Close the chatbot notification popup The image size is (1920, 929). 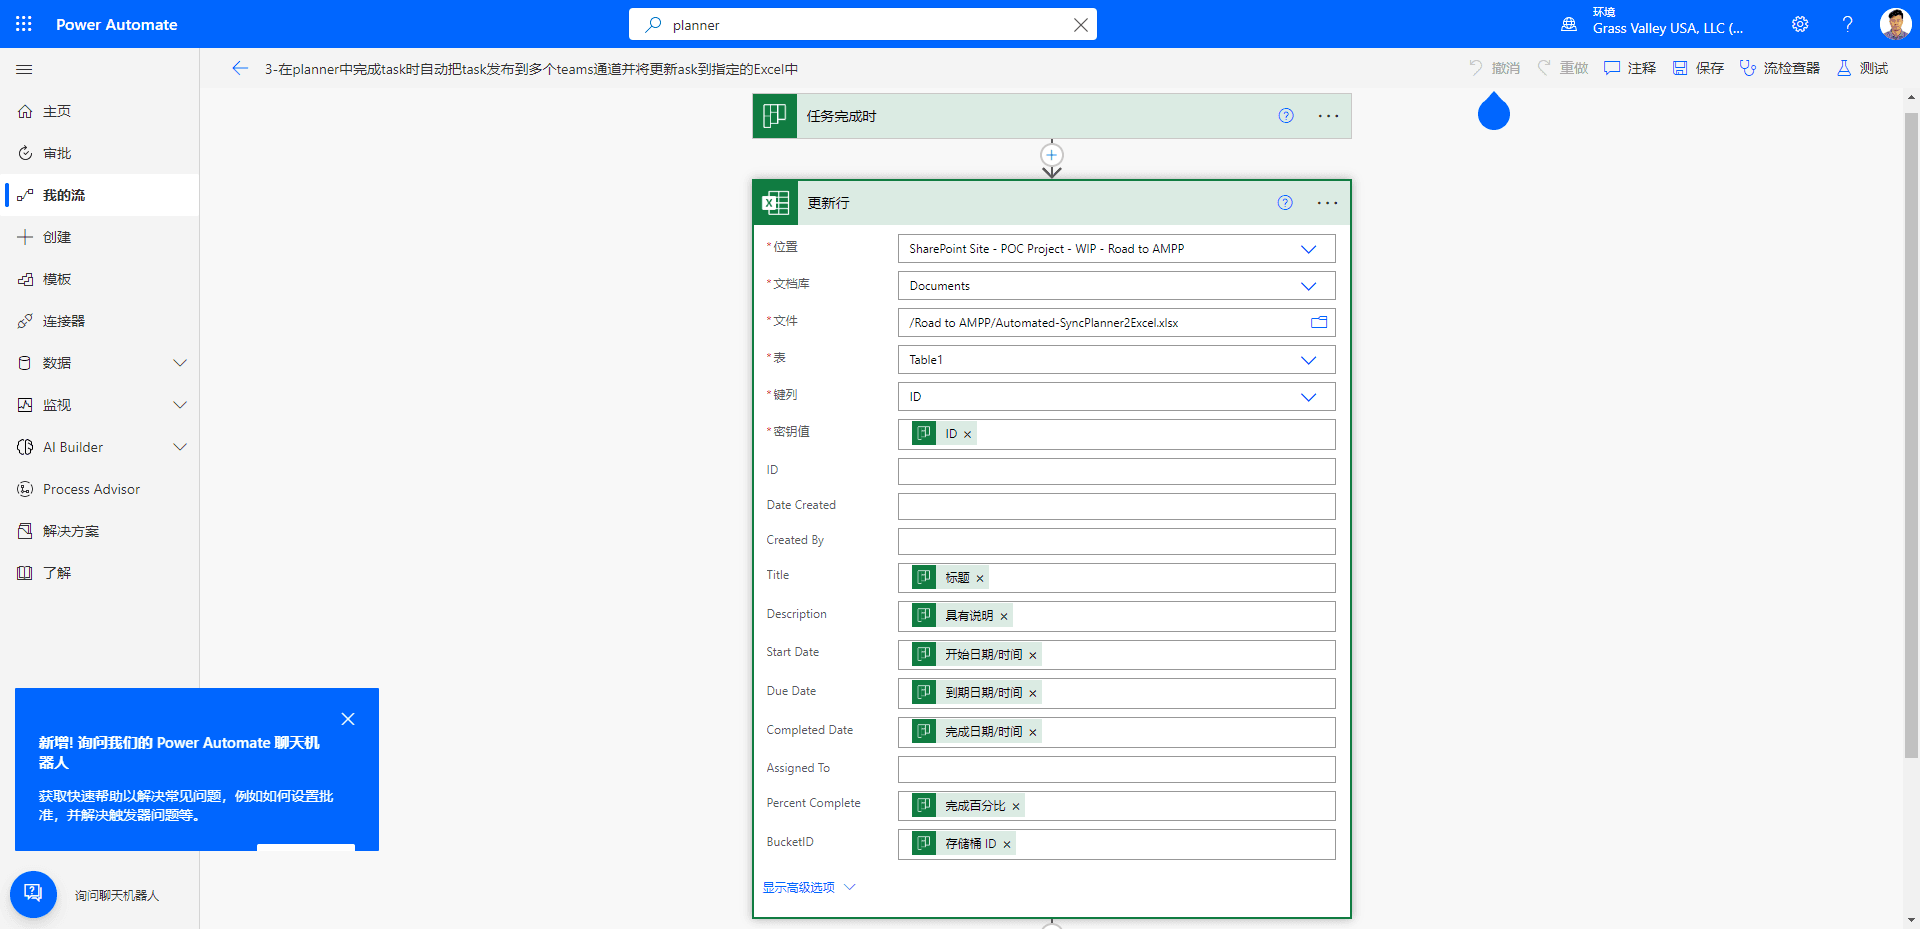(x=348, y=719)
